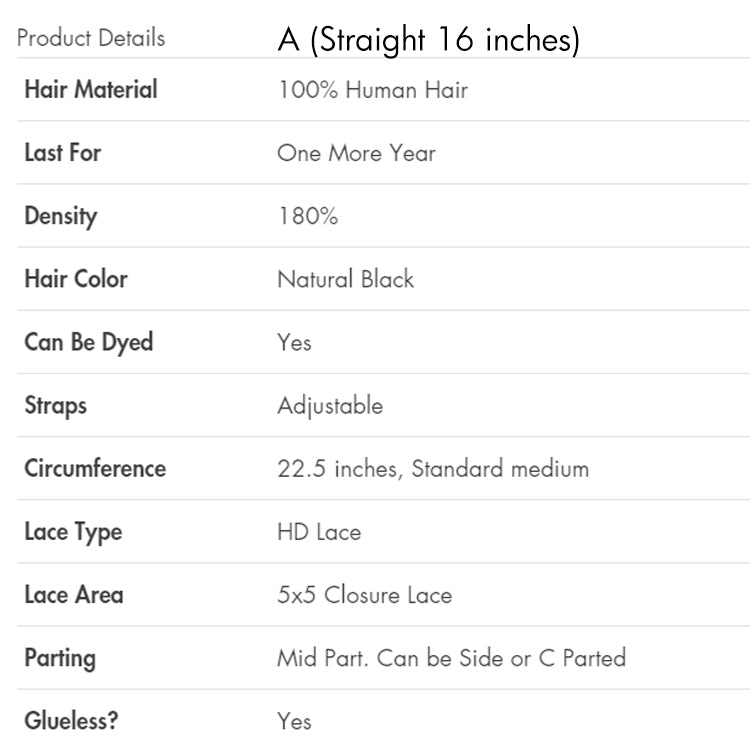Select the "100% Human Hair" value
Image resolution: width=750 pixels, height=750 pixels.
click(372, 91)
